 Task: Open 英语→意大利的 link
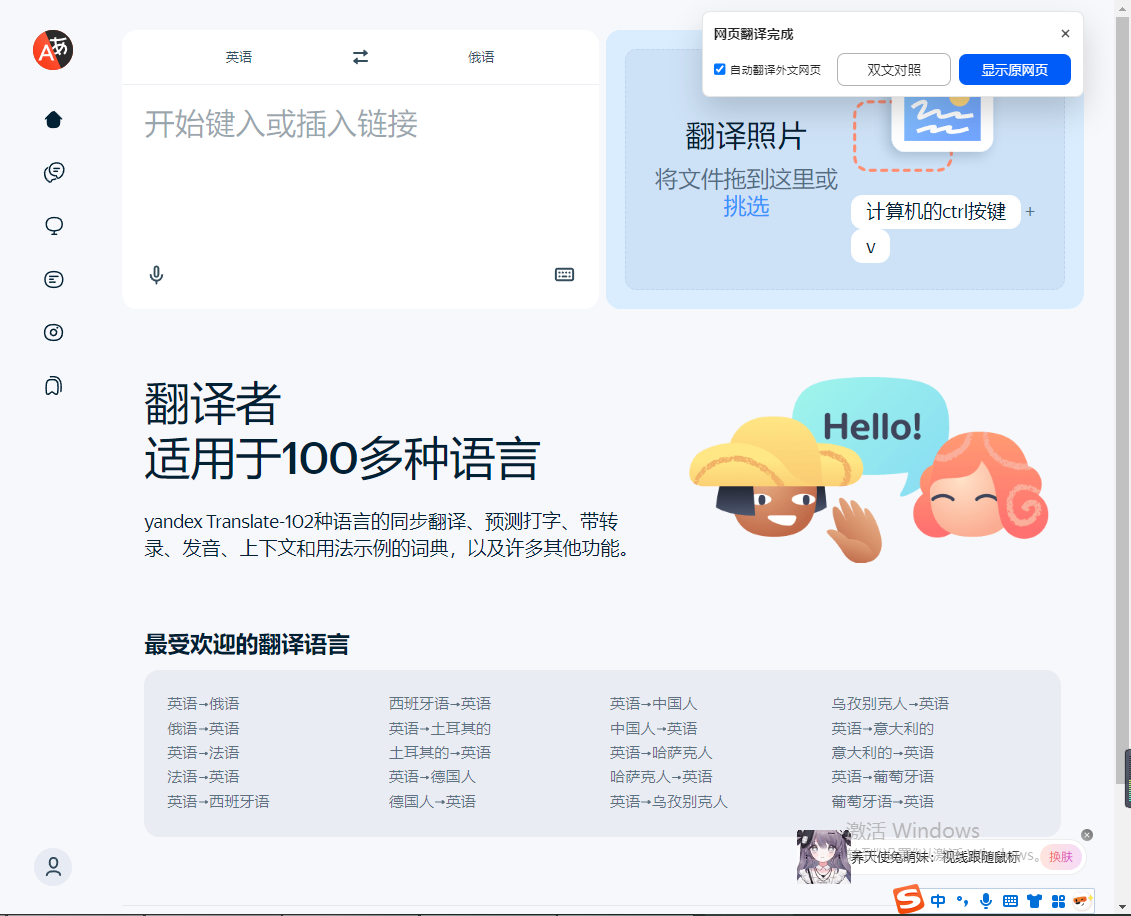(882, 728)
